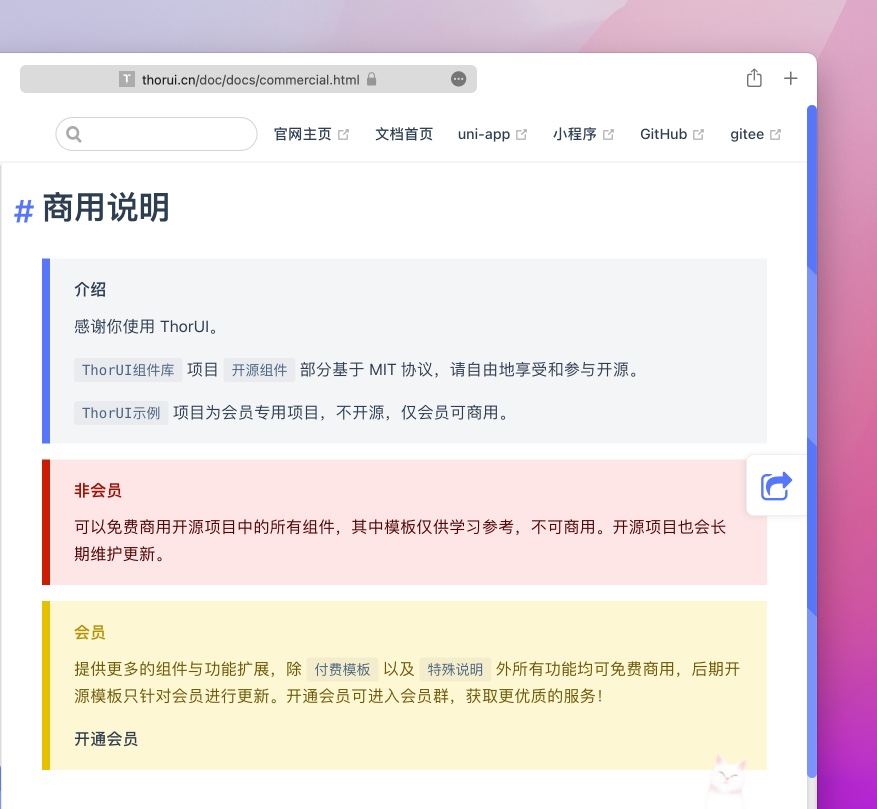Open gitee nav link
The height and width of the screenshot is (809, 877).
756,134
